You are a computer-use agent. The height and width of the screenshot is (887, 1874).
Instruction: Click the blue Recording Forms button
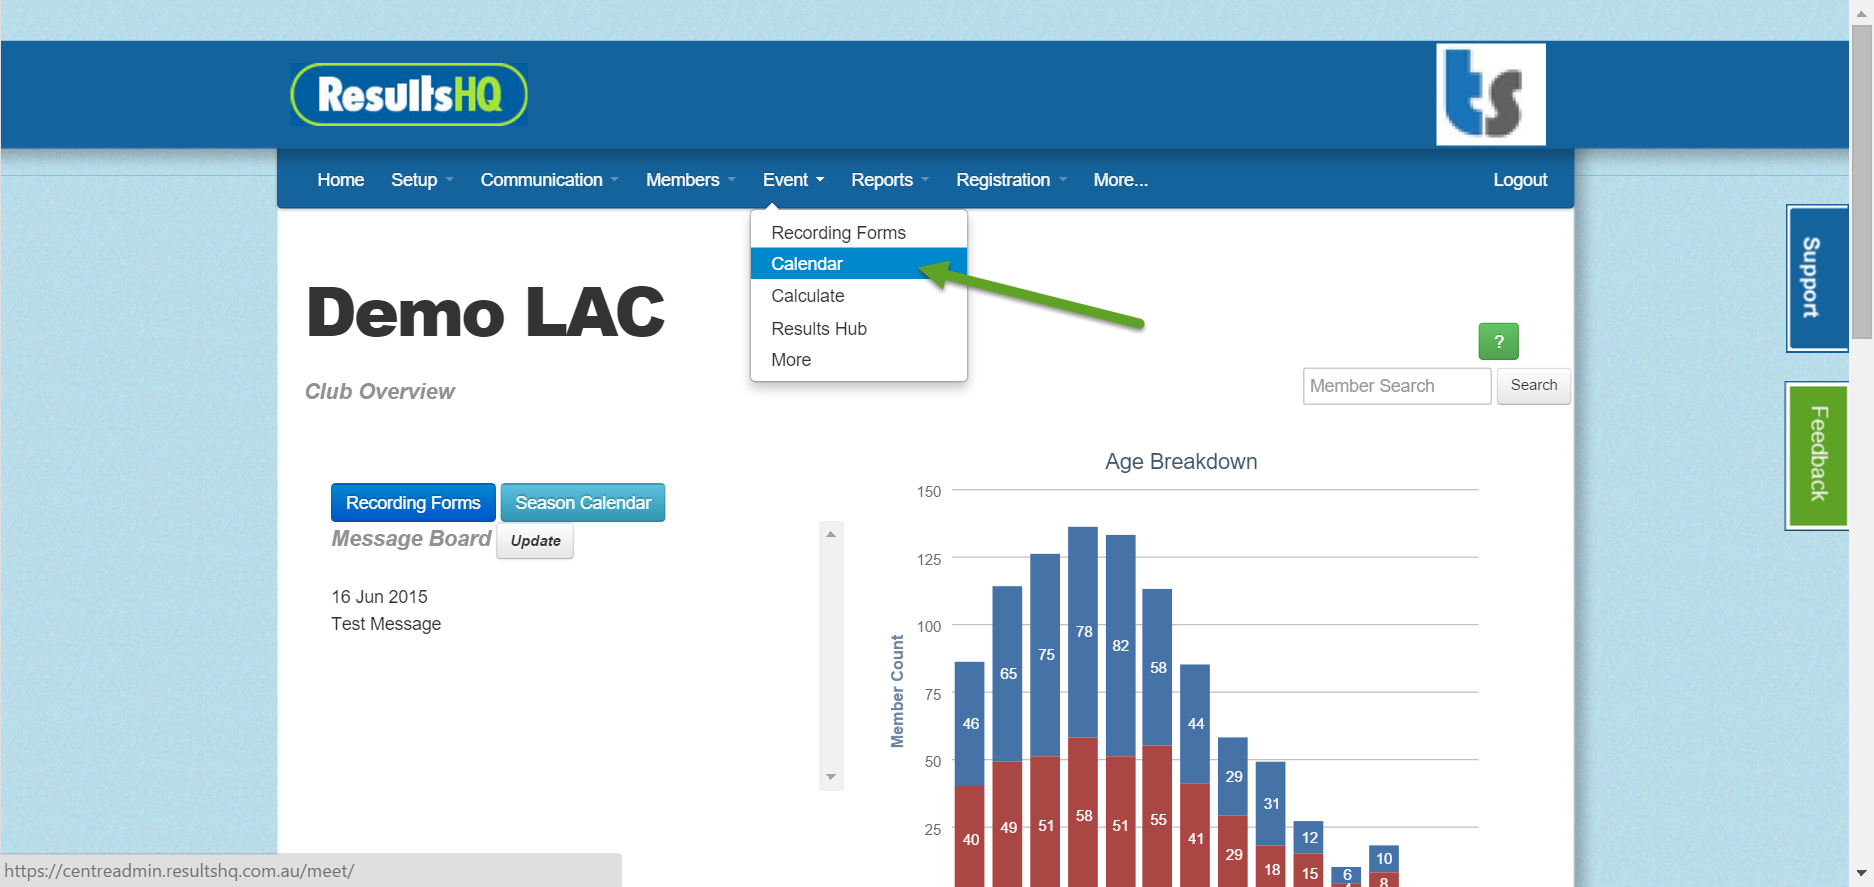pyautogui.click(x=413, y=503)
